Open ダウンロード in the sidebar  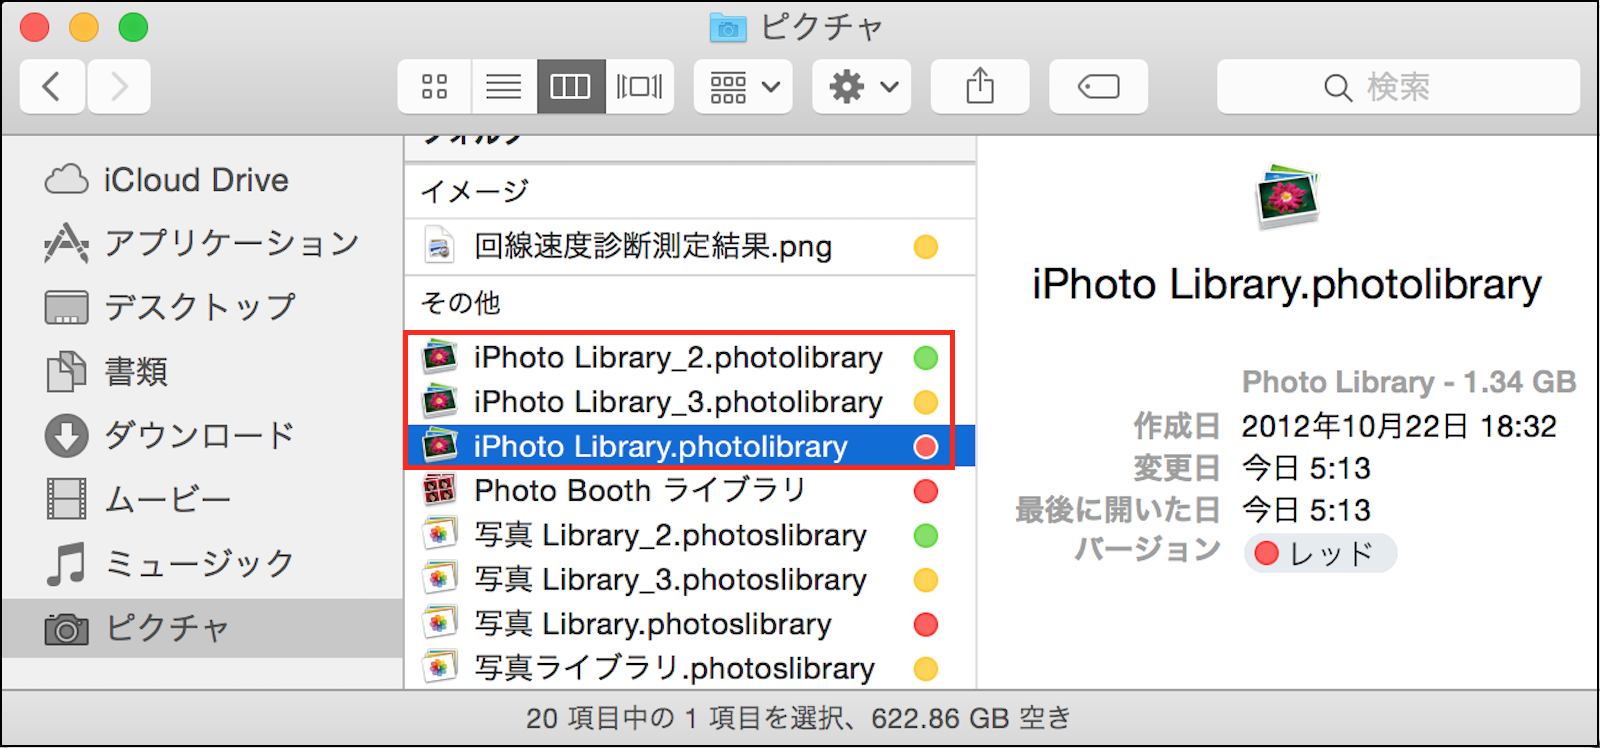click(x=202, y=435)
